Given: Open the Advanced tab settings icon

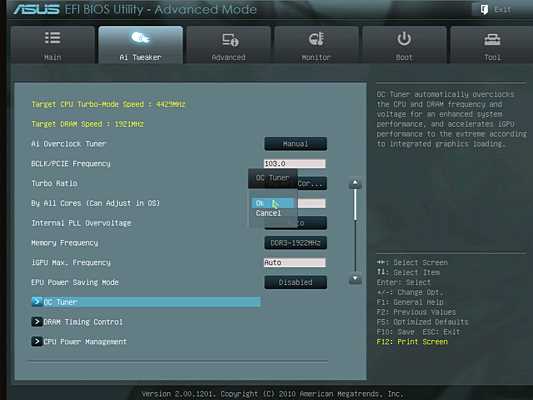Looking at the screenshot, I should [x=230, y=40].
